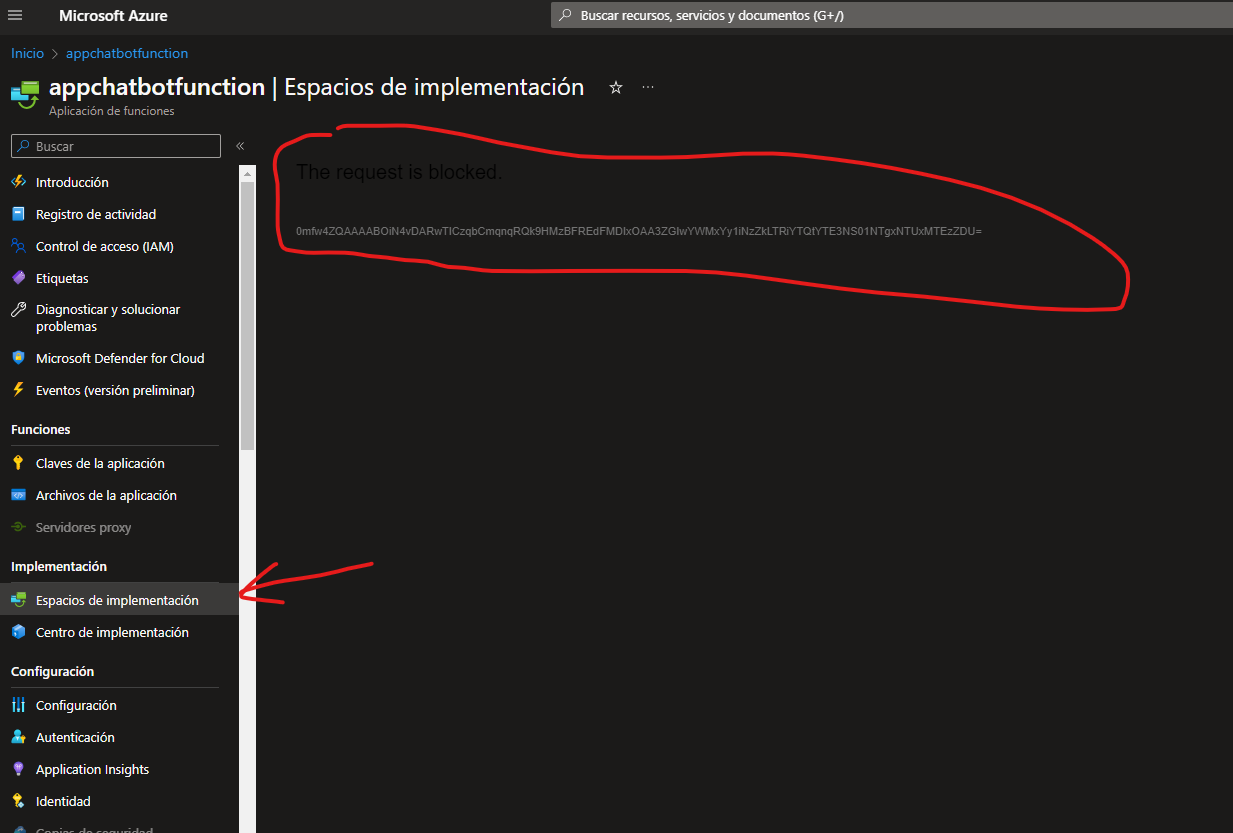This screenshot has width=1233, height=833.
Task: Click the Application Insights bulb icon
Action: [18, 769]
